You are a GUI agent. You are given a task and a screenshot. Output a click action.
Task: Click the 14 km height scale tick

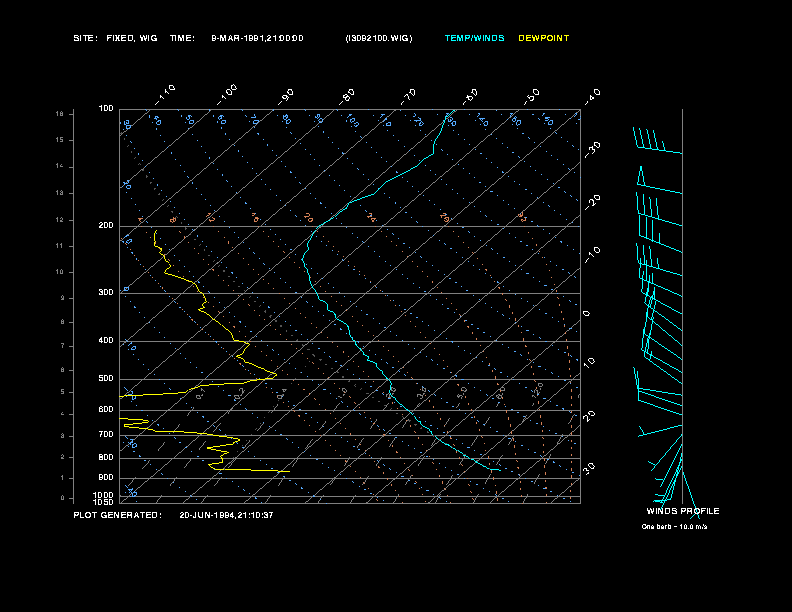click(x=60, y=166)
